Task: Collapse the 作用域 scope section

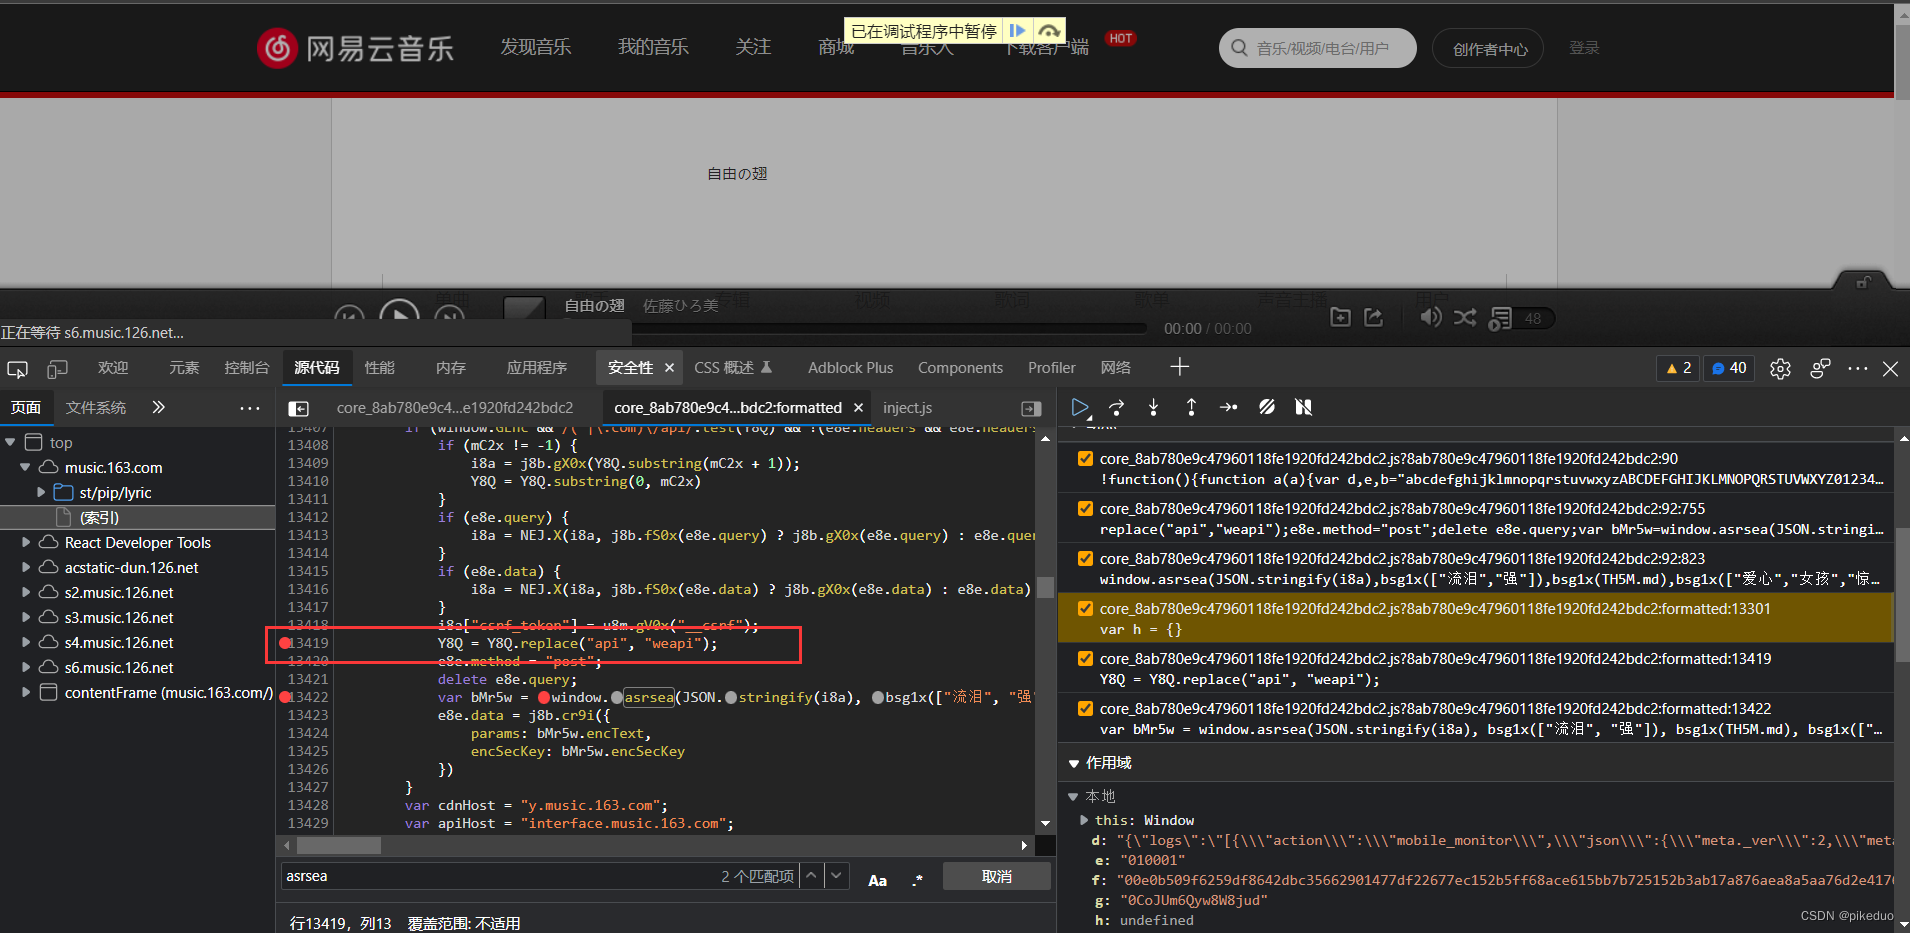Action: point(1074,763)
